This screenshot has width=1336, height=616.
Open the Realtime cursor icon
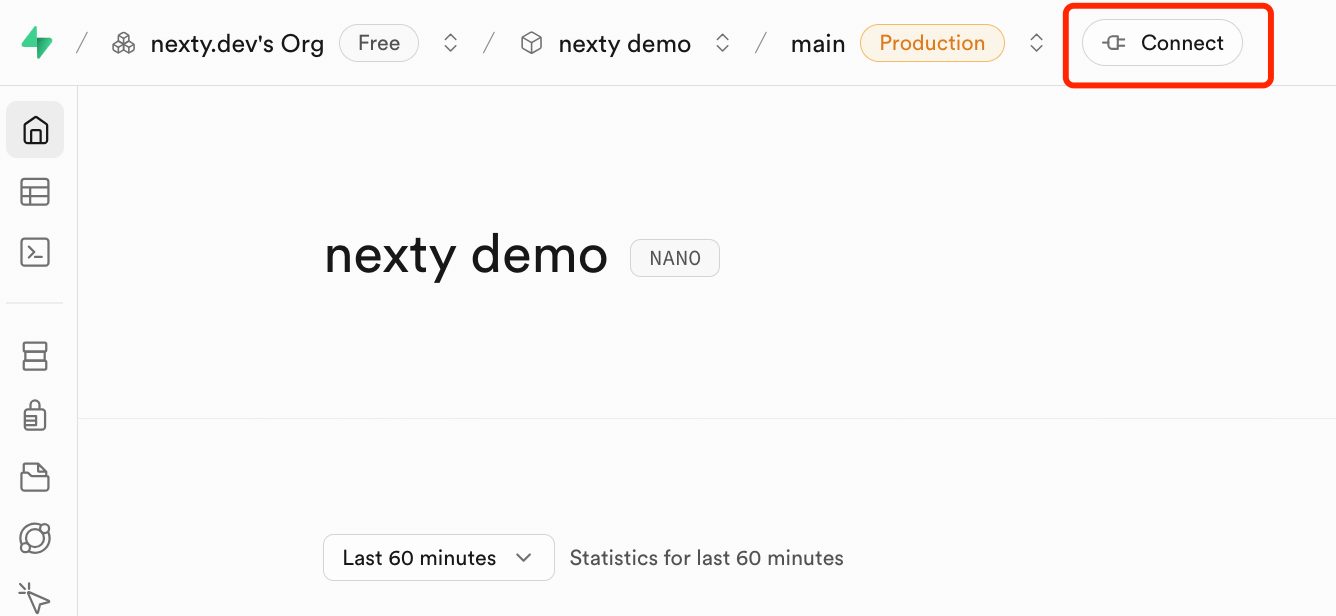point(35,597)
